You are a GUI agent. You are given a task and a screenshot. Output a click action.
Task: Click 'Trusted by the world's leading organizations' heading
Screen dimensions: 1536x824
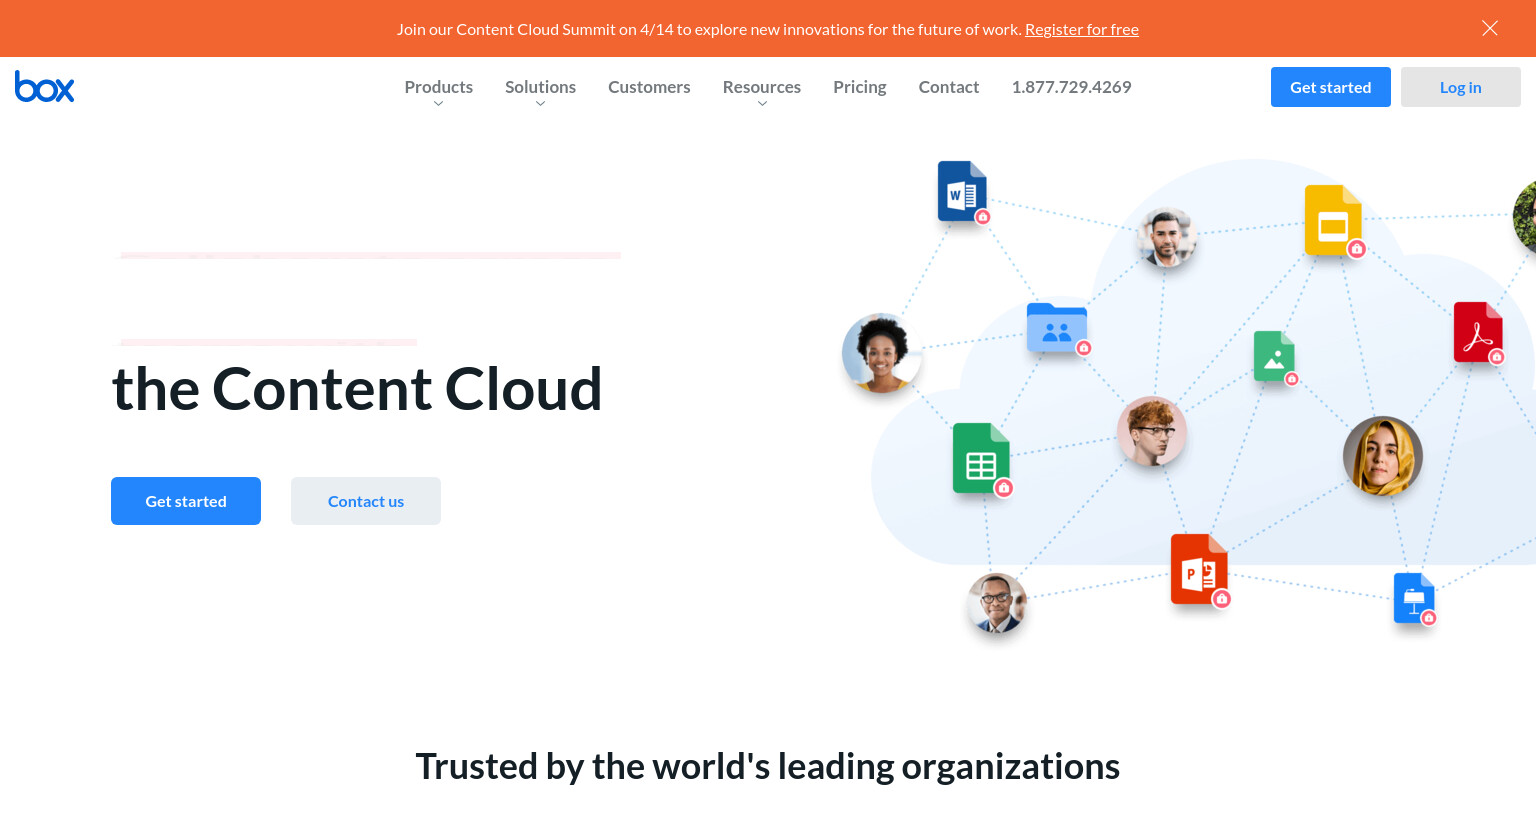[768, 767]
